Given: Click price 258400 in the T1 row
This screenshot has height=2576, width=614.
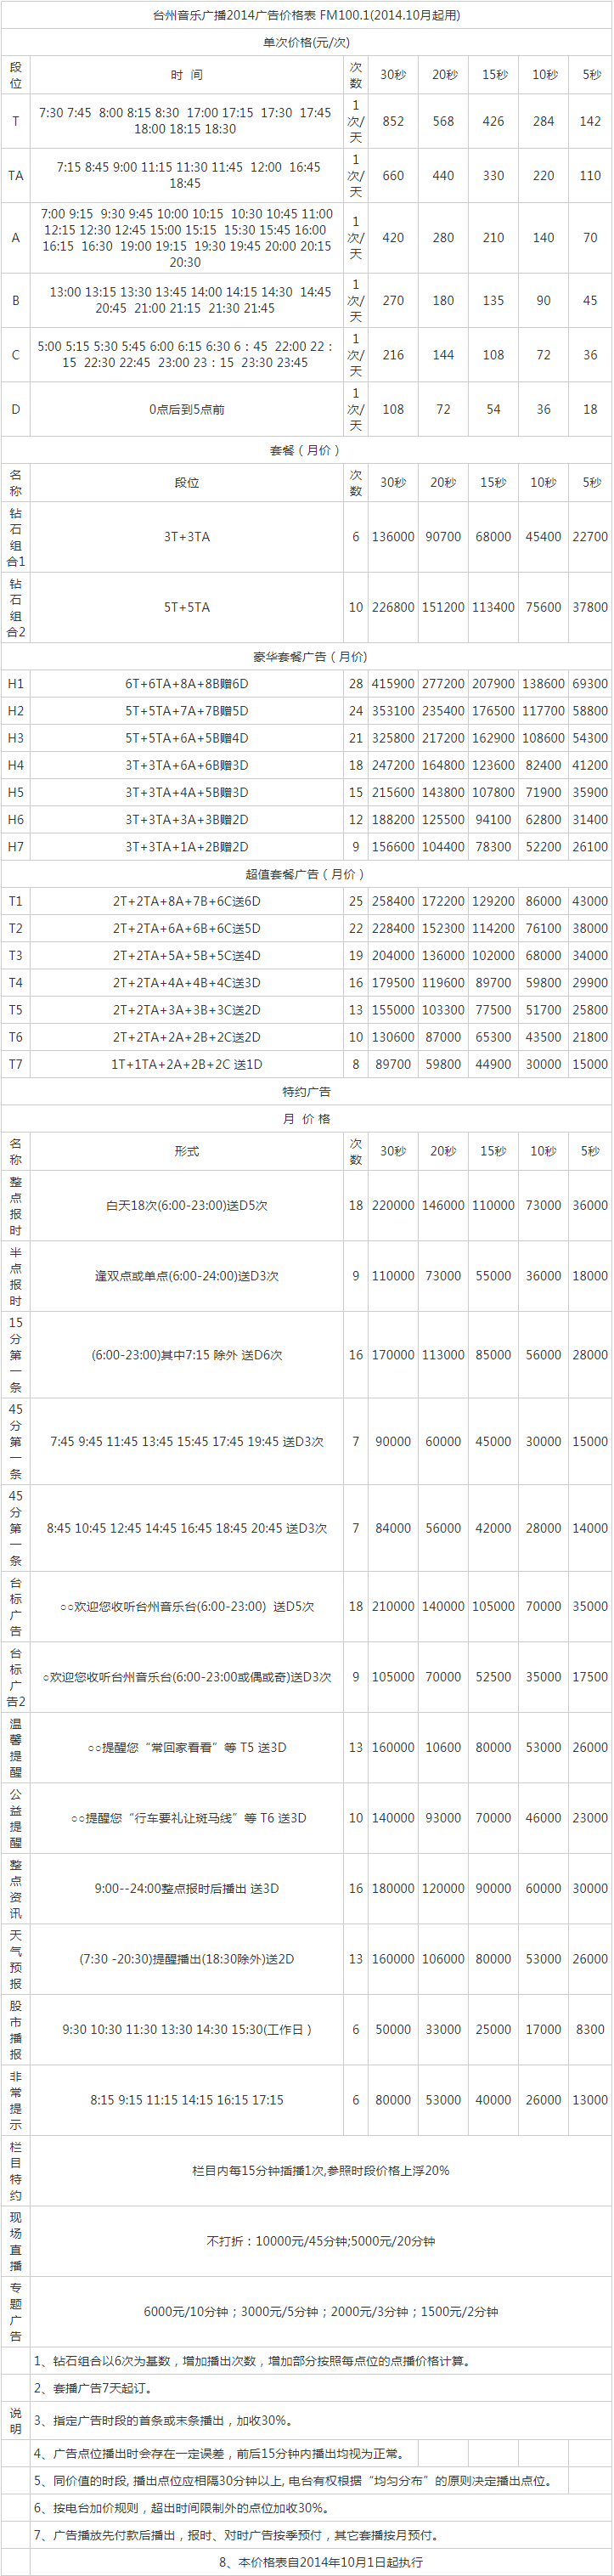Looking at the screenshot, I should 393,901.
